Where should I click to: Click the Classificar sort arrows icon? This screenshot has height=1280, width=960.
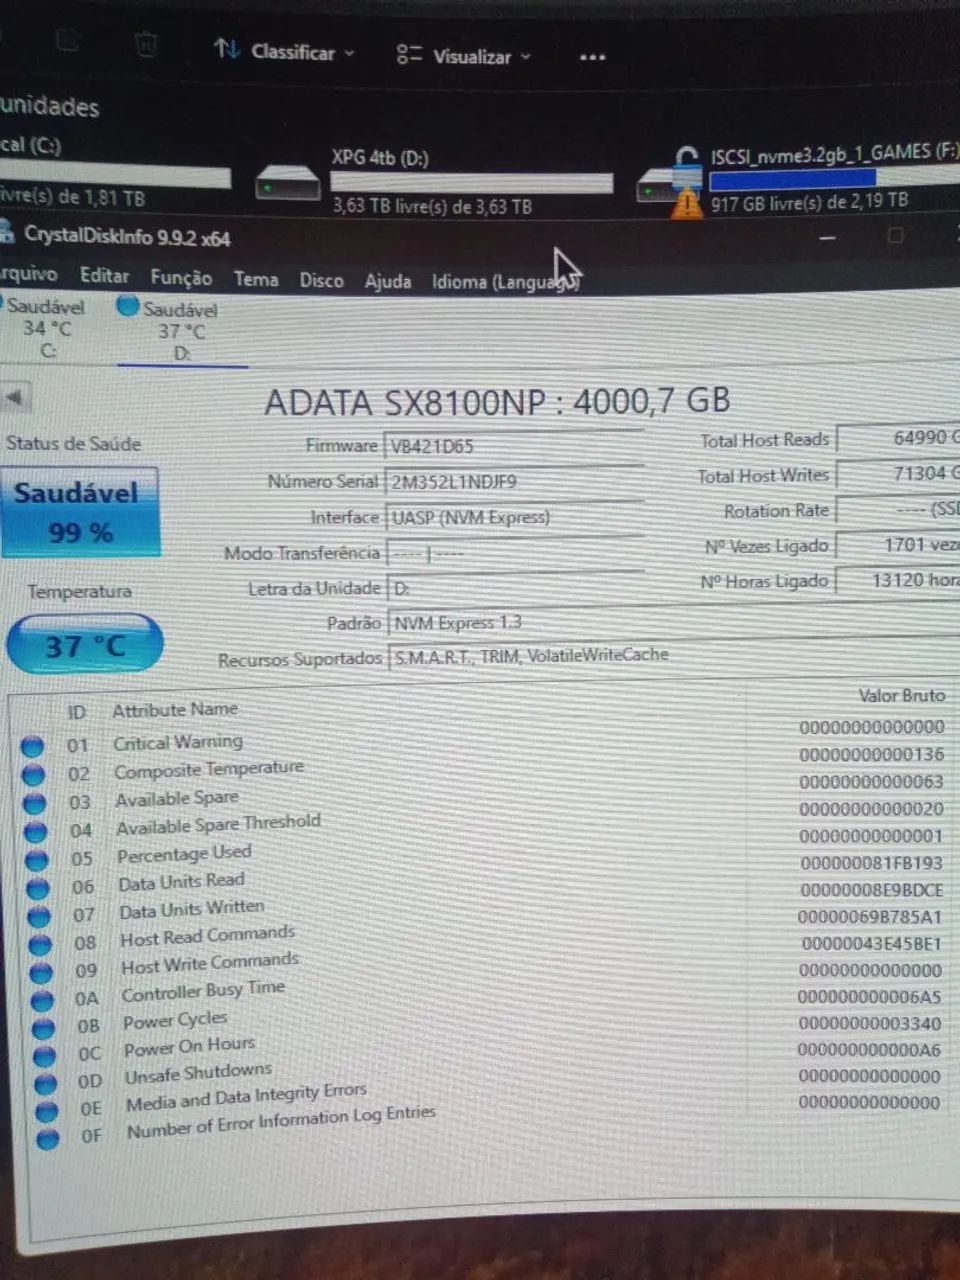pos(227,49)
